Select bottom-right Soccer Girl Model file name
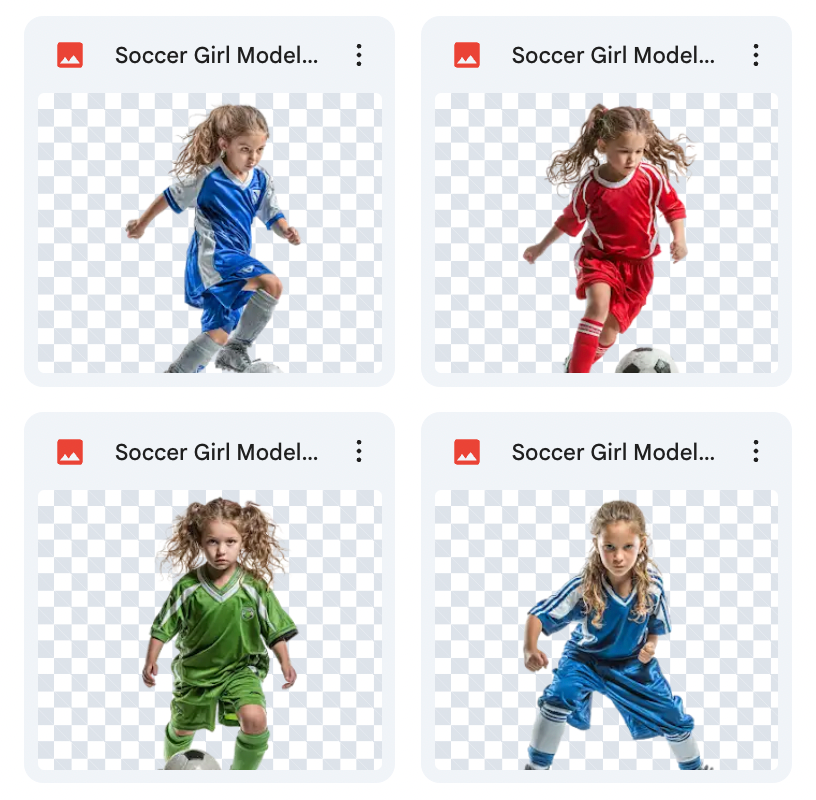This screenshot has height=800, width=816. [613, 452]
